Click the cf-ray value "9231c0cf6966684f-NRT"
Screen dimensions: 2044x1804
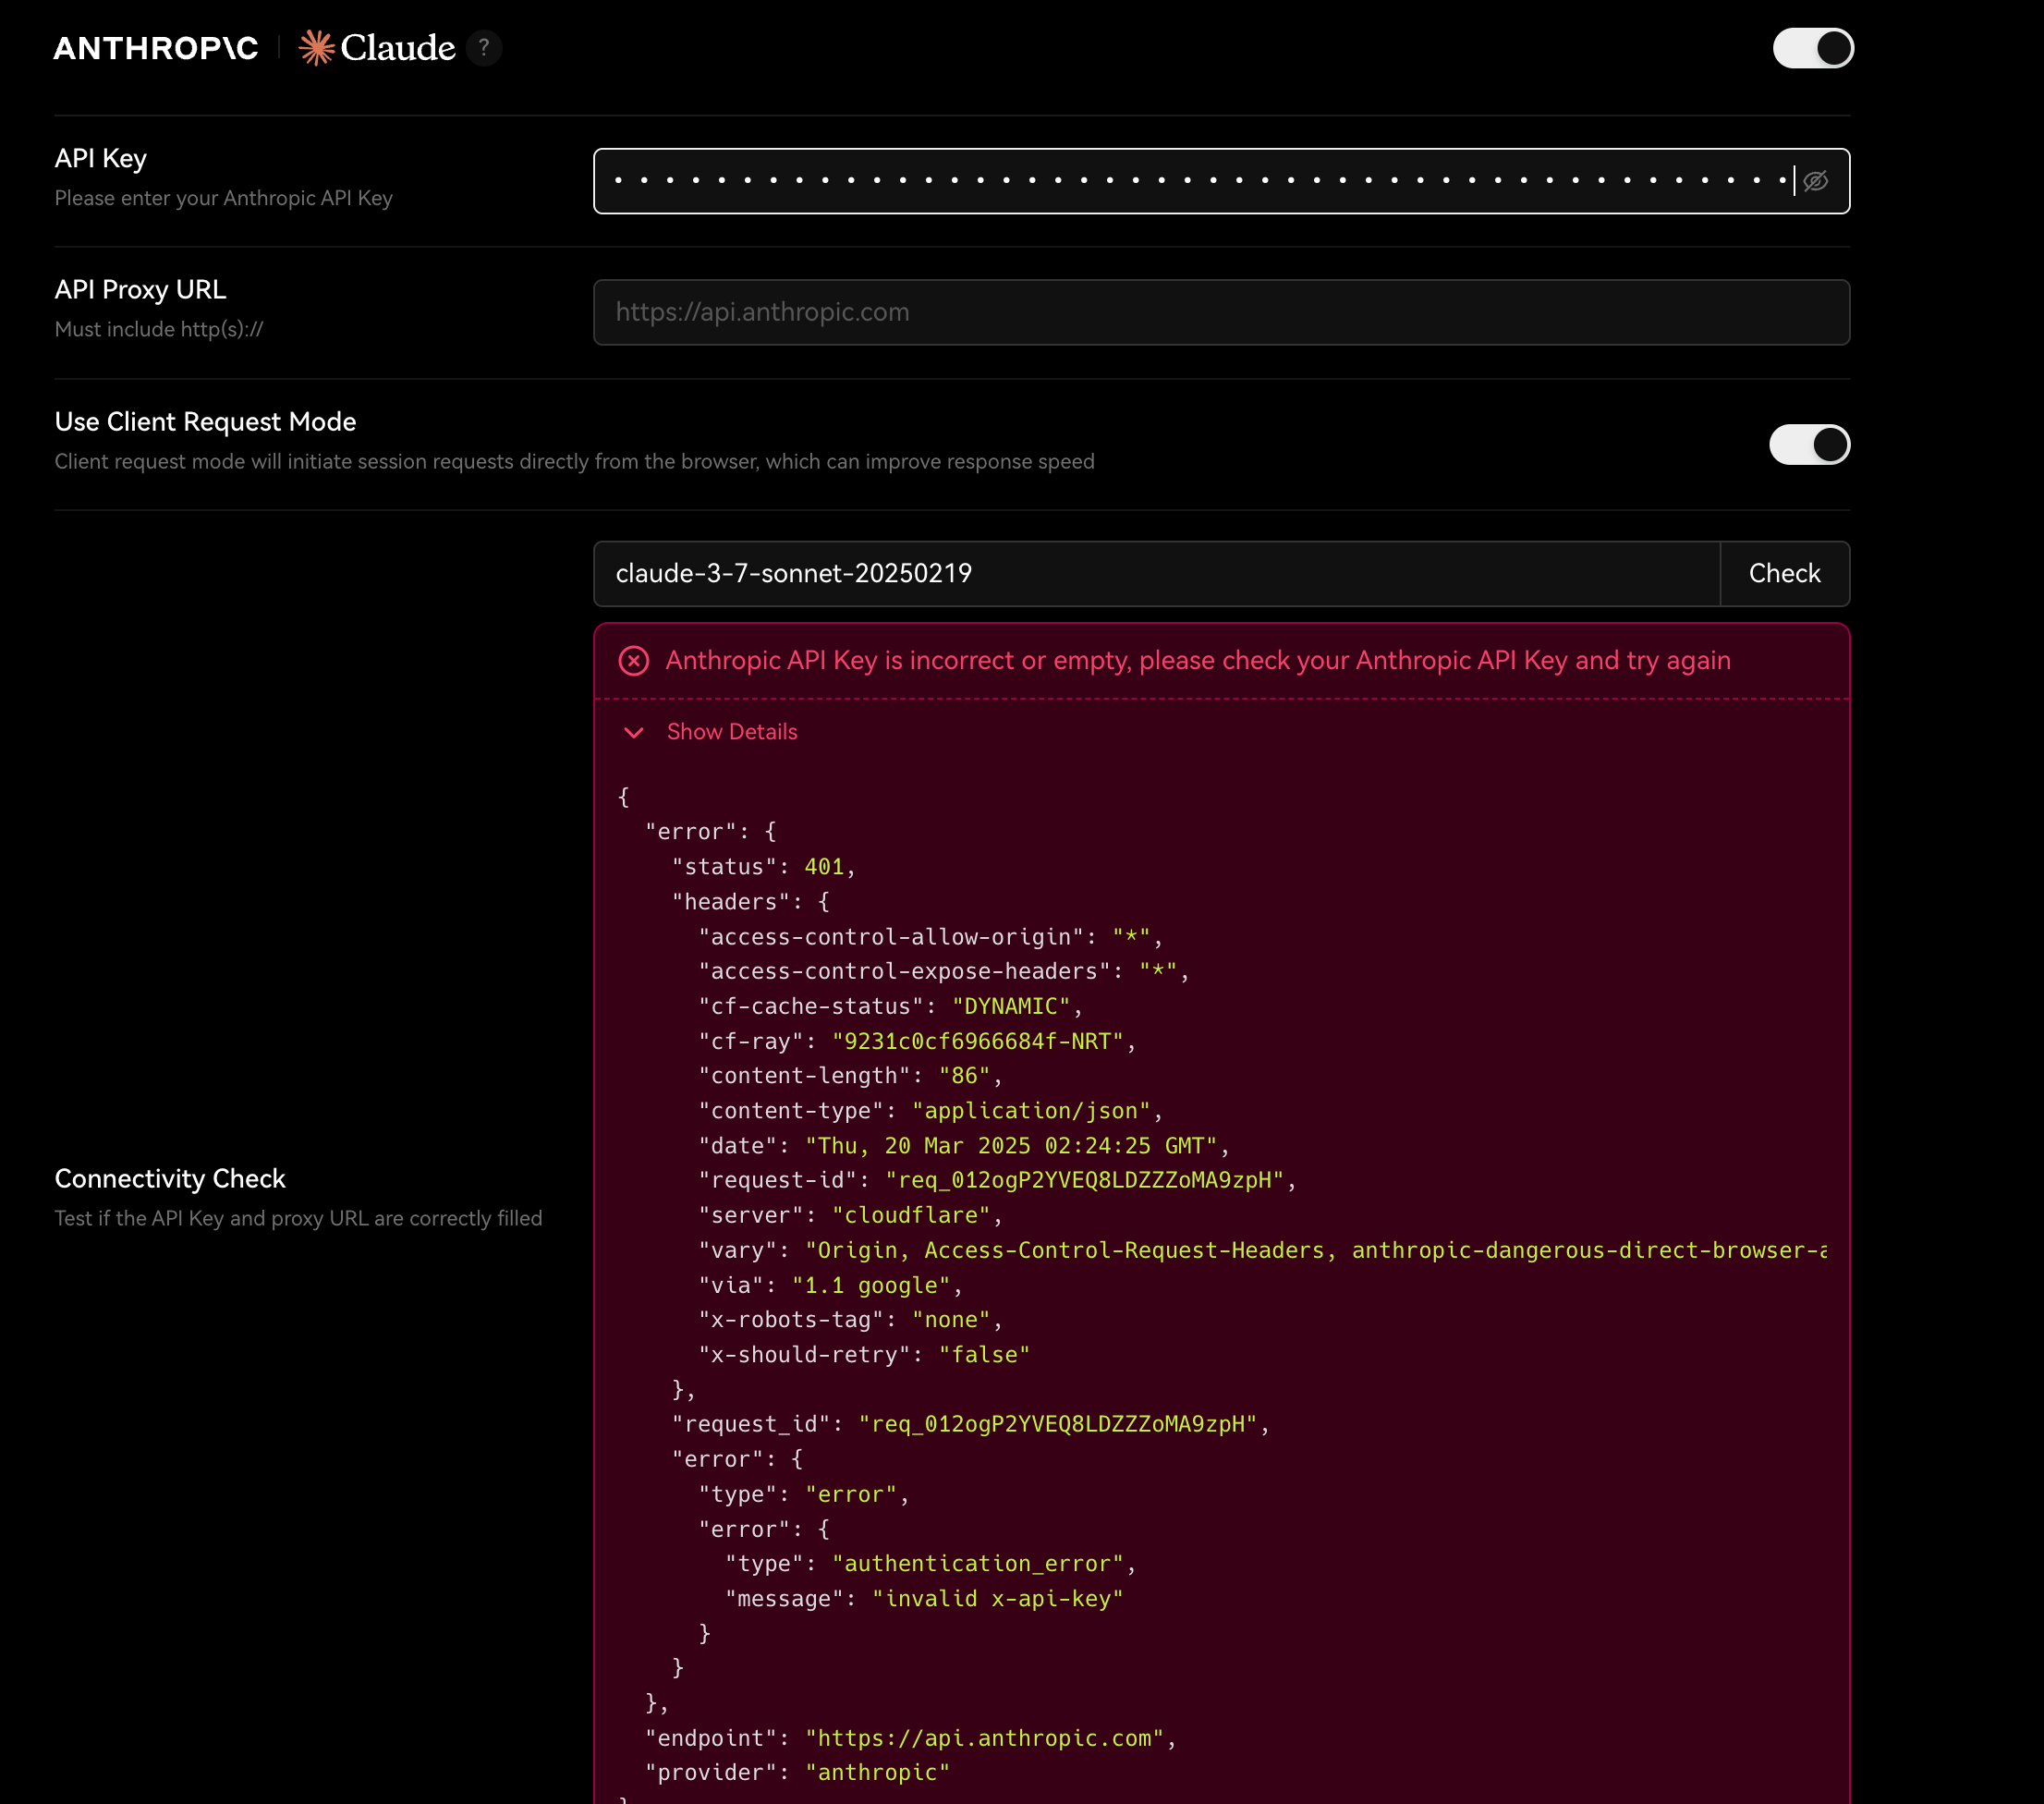pyautogui.click(x=977, y=1041)
